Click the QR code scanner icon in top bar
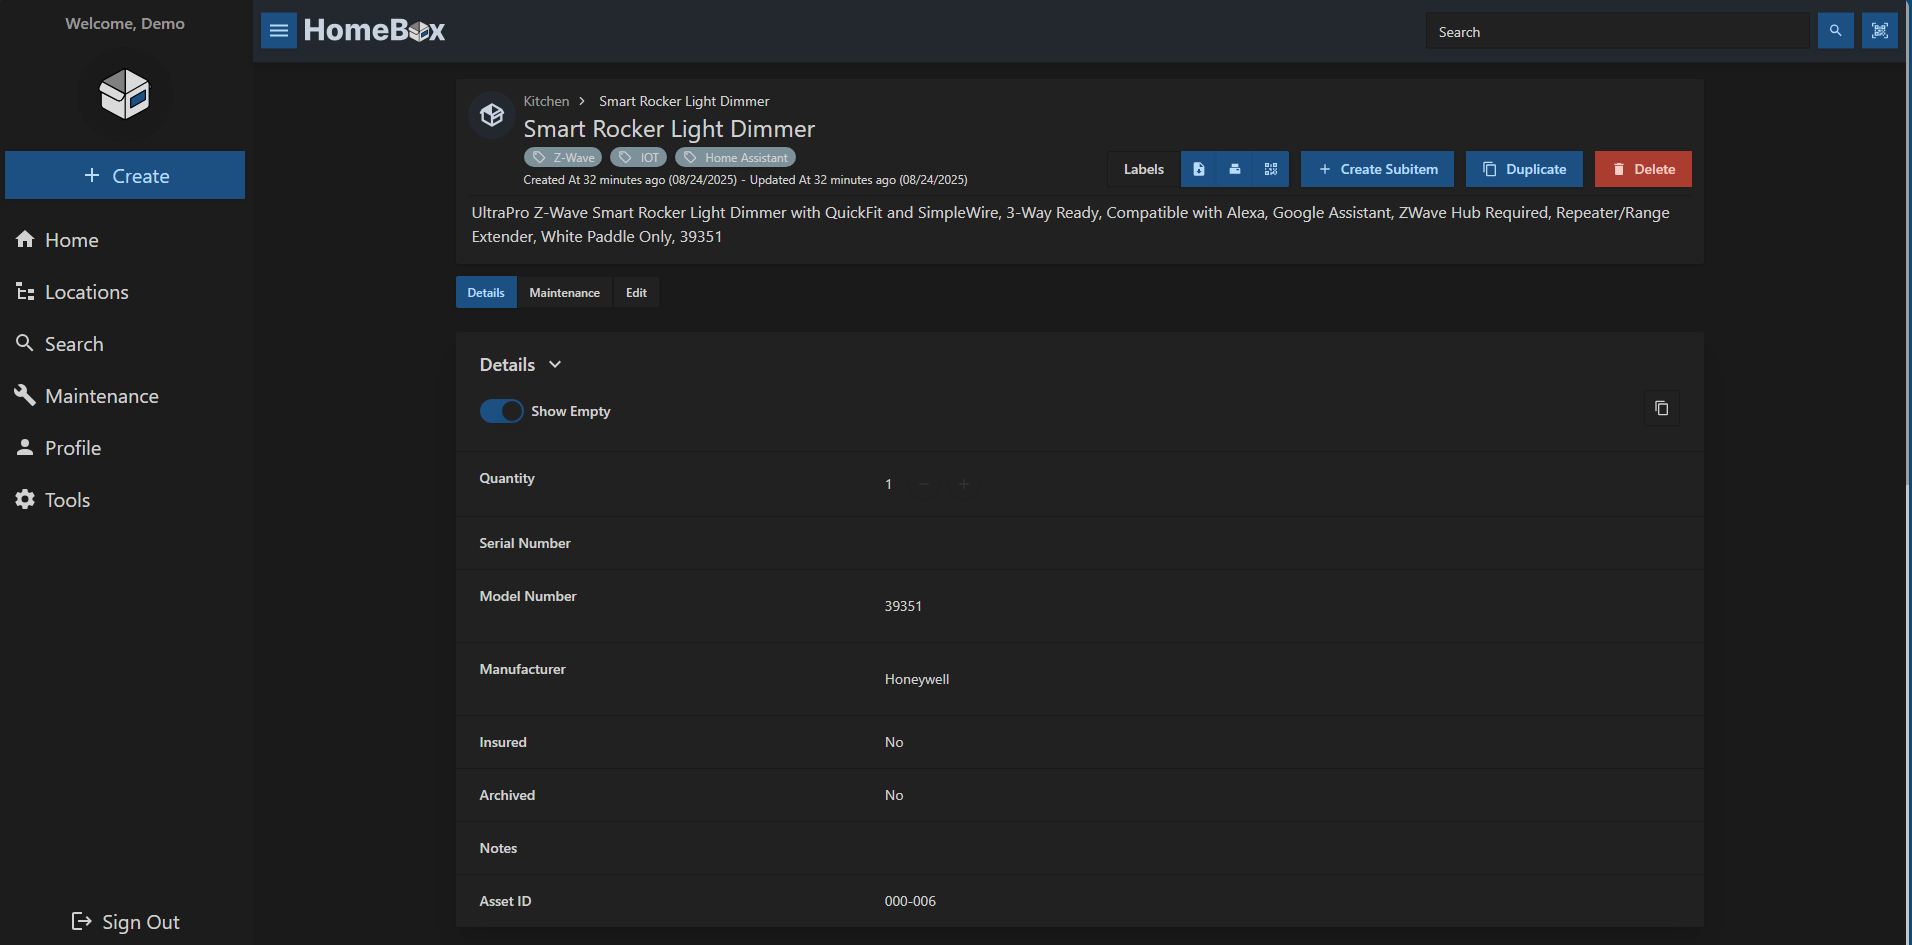Image resolution: width=1912 pixels, height=945 pixels. click(1880, 30)
